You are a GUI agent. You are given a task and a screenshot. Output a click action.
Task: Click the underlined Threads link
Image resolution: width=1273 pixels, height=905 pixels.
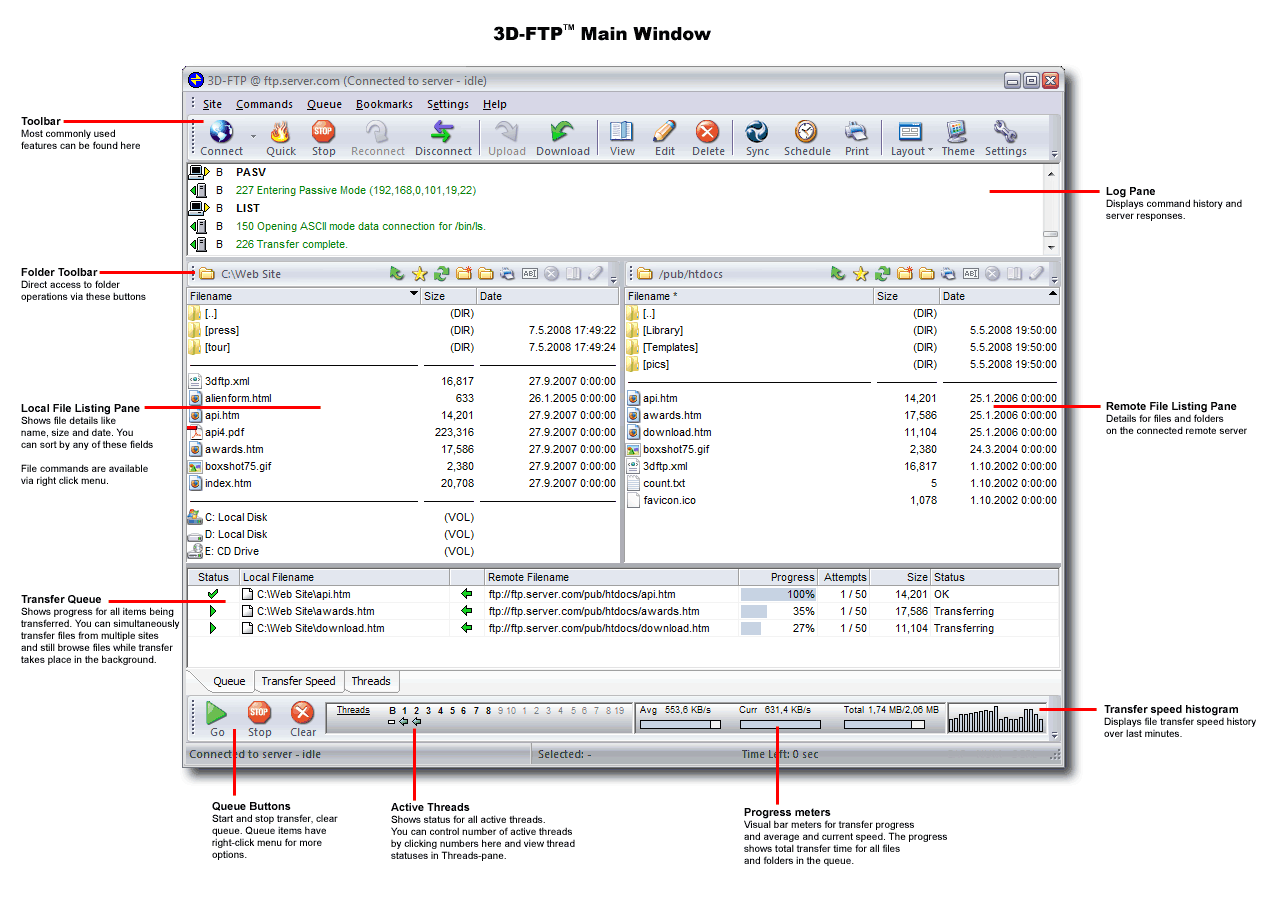click(353, 711)
